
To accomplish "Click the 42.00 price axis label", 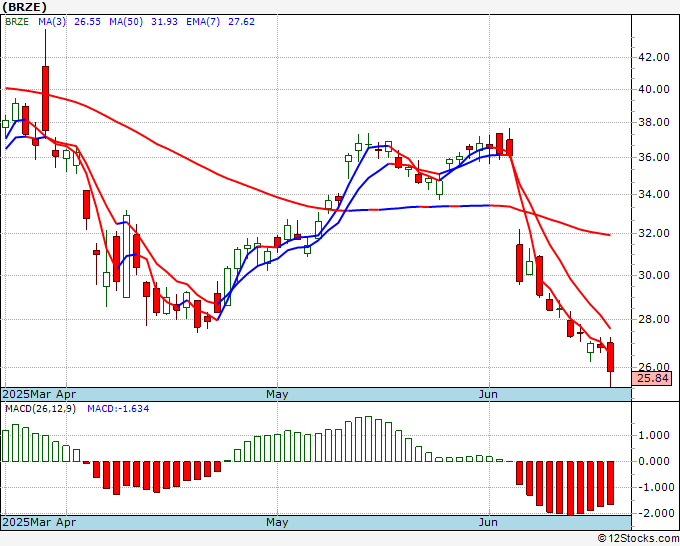I will (654, 58).
